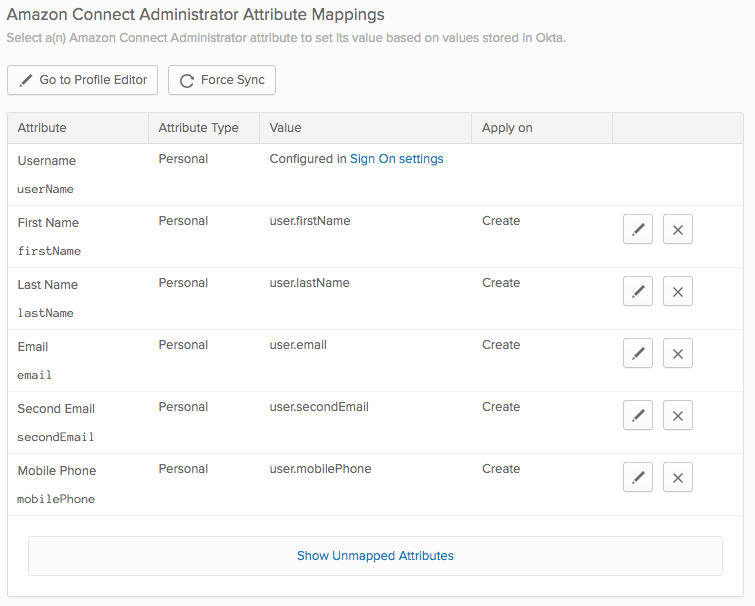
Task: Remove the Last Name mapping
Action: coord(677,291)
